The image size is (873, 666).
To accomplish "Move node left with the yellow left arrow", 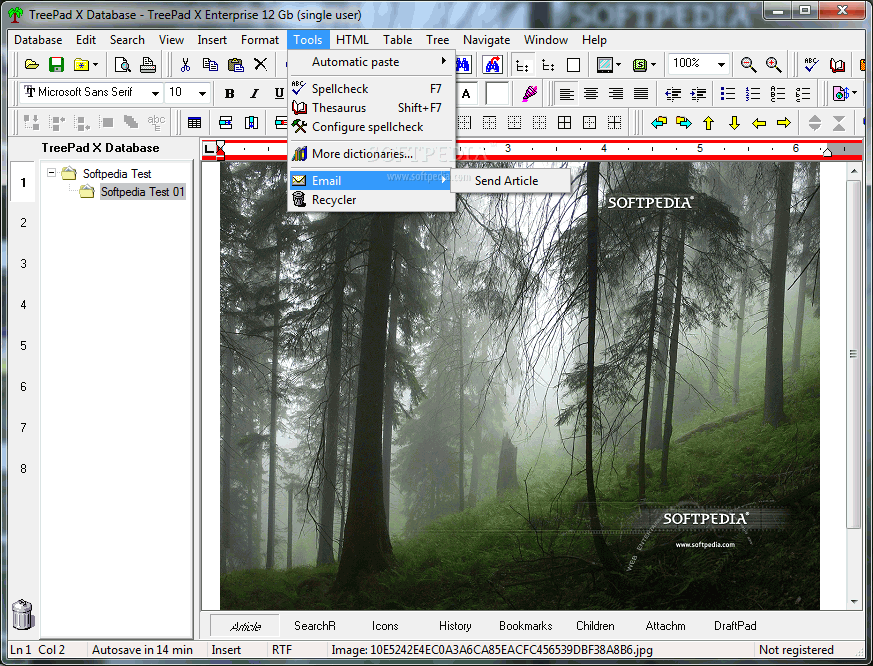I will click(759, 123).
